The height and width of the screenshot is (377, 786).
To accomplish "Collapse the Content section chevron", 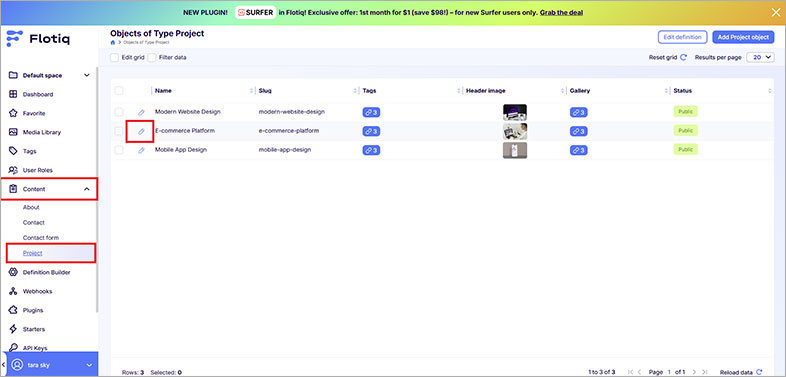I will [86, 189].
